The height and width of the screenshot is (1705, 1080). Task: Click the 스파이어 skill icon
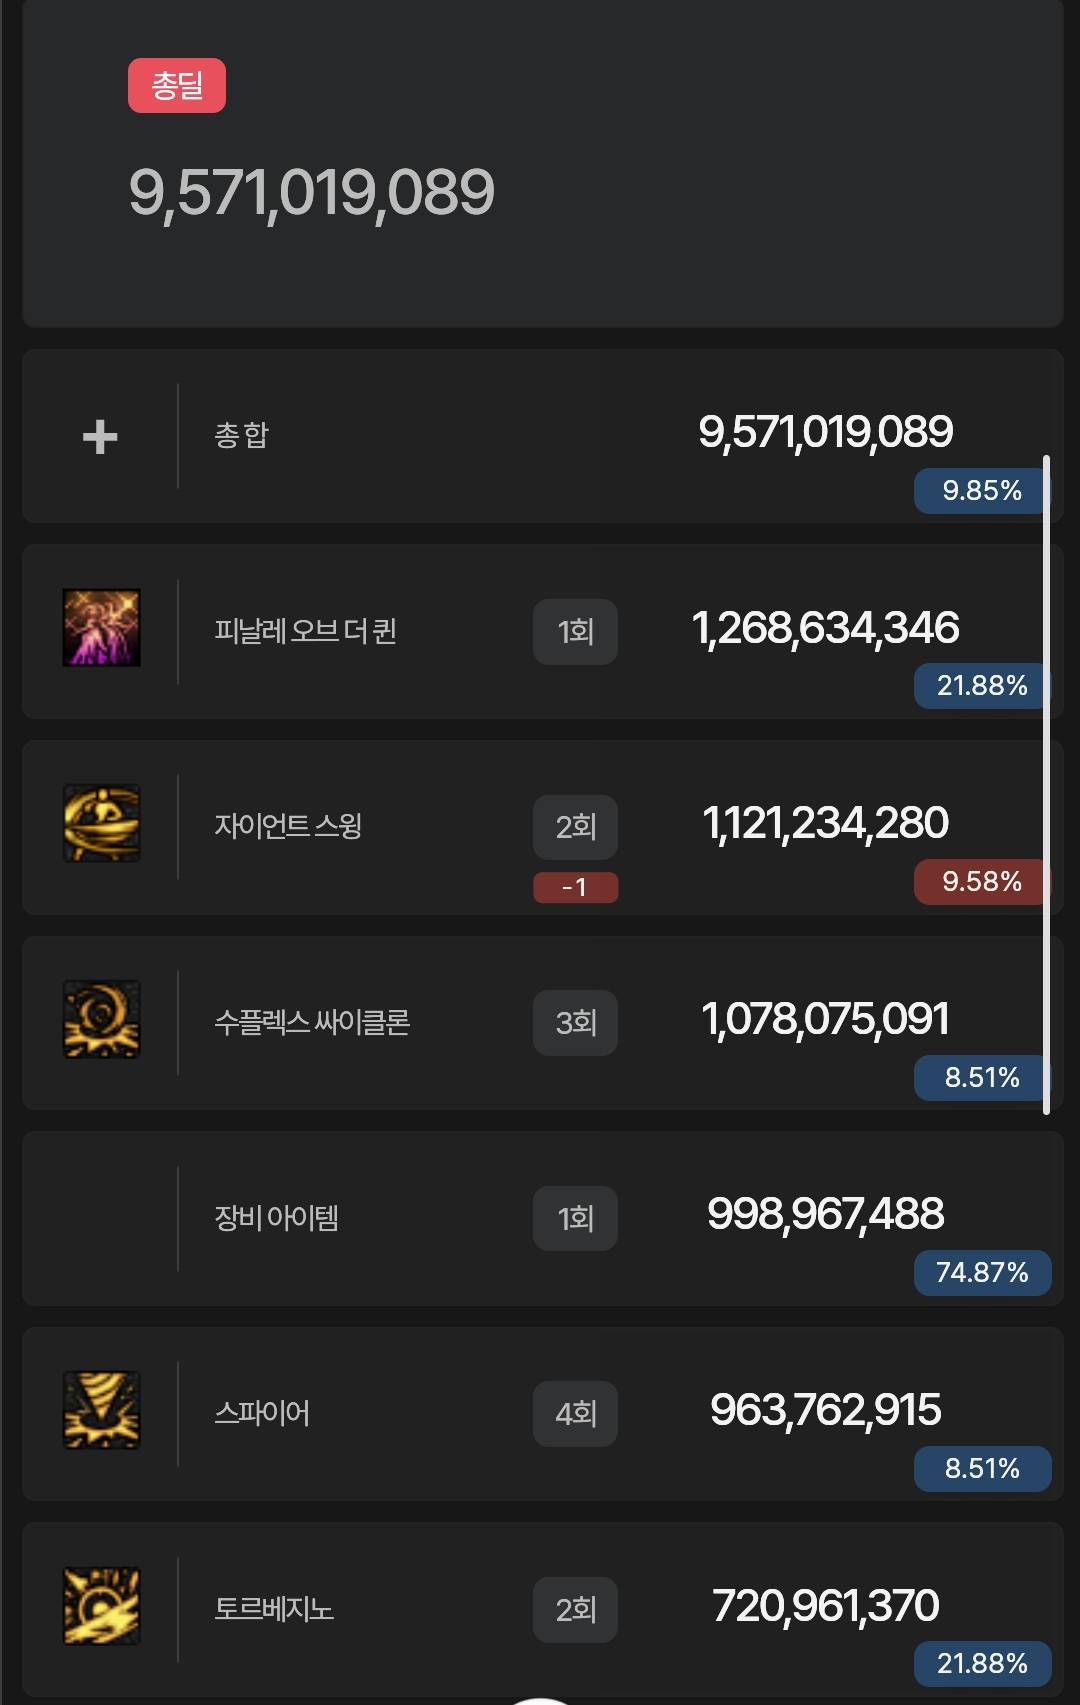pyautogui.click(x=101, y=1410)
